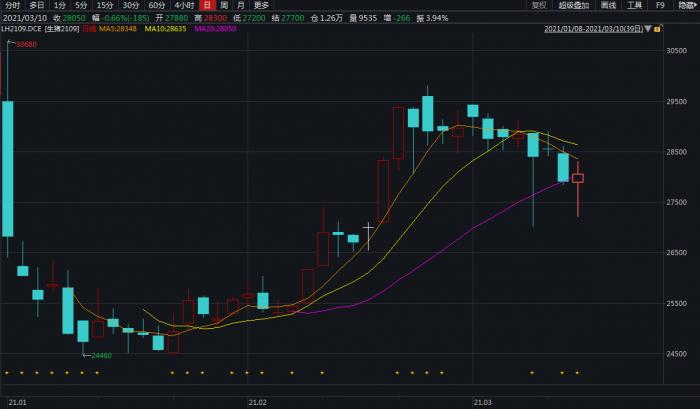The image size is (700, 409).
Task: Open the 更多 periods menu
Action: 262,5
